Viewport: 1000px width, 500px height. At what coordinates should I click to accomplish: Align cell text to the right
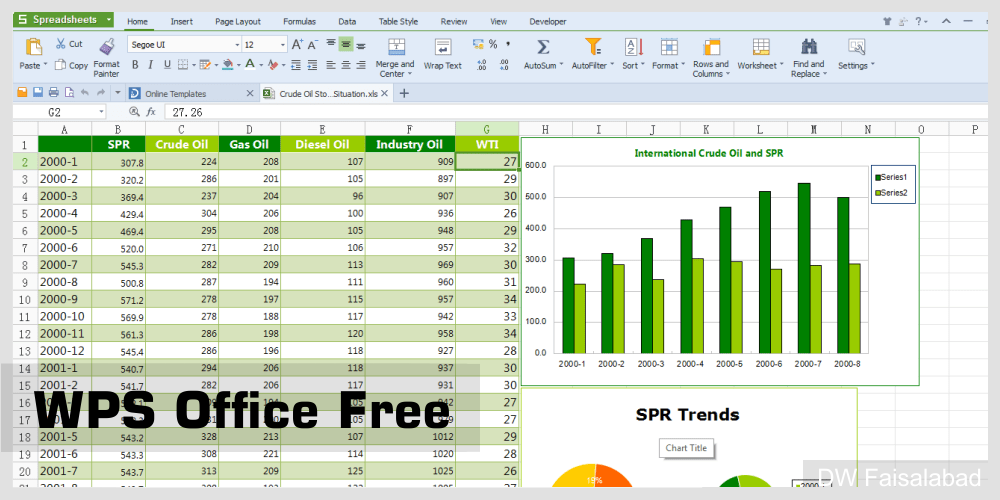(361, 64)
